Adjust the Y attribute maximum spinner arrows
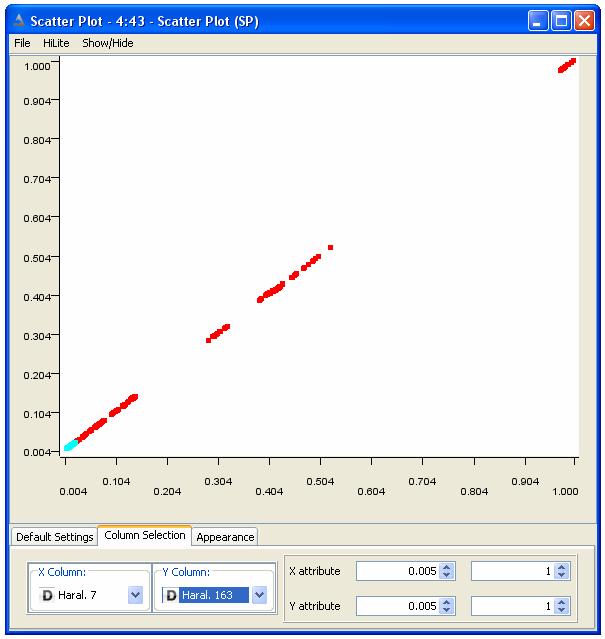This screenshot has width=605, height=639. pyautogui.click(x=561, y=606)
